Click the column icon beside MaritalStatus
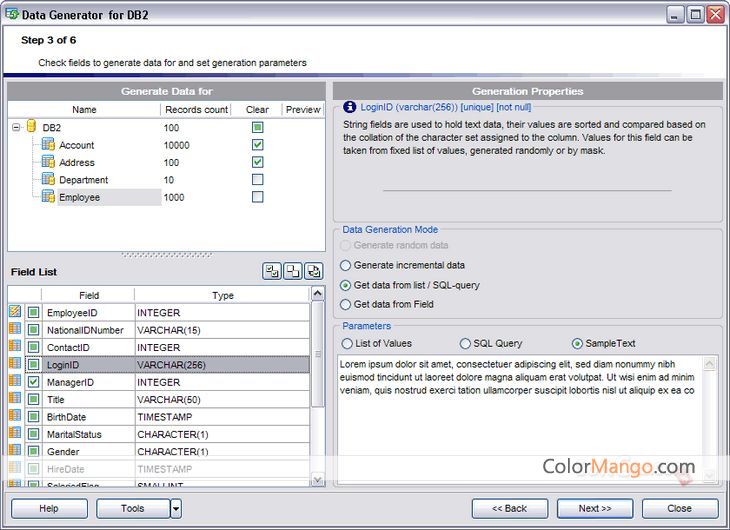Viewport: 730px width, 530px height. point(15,433)
